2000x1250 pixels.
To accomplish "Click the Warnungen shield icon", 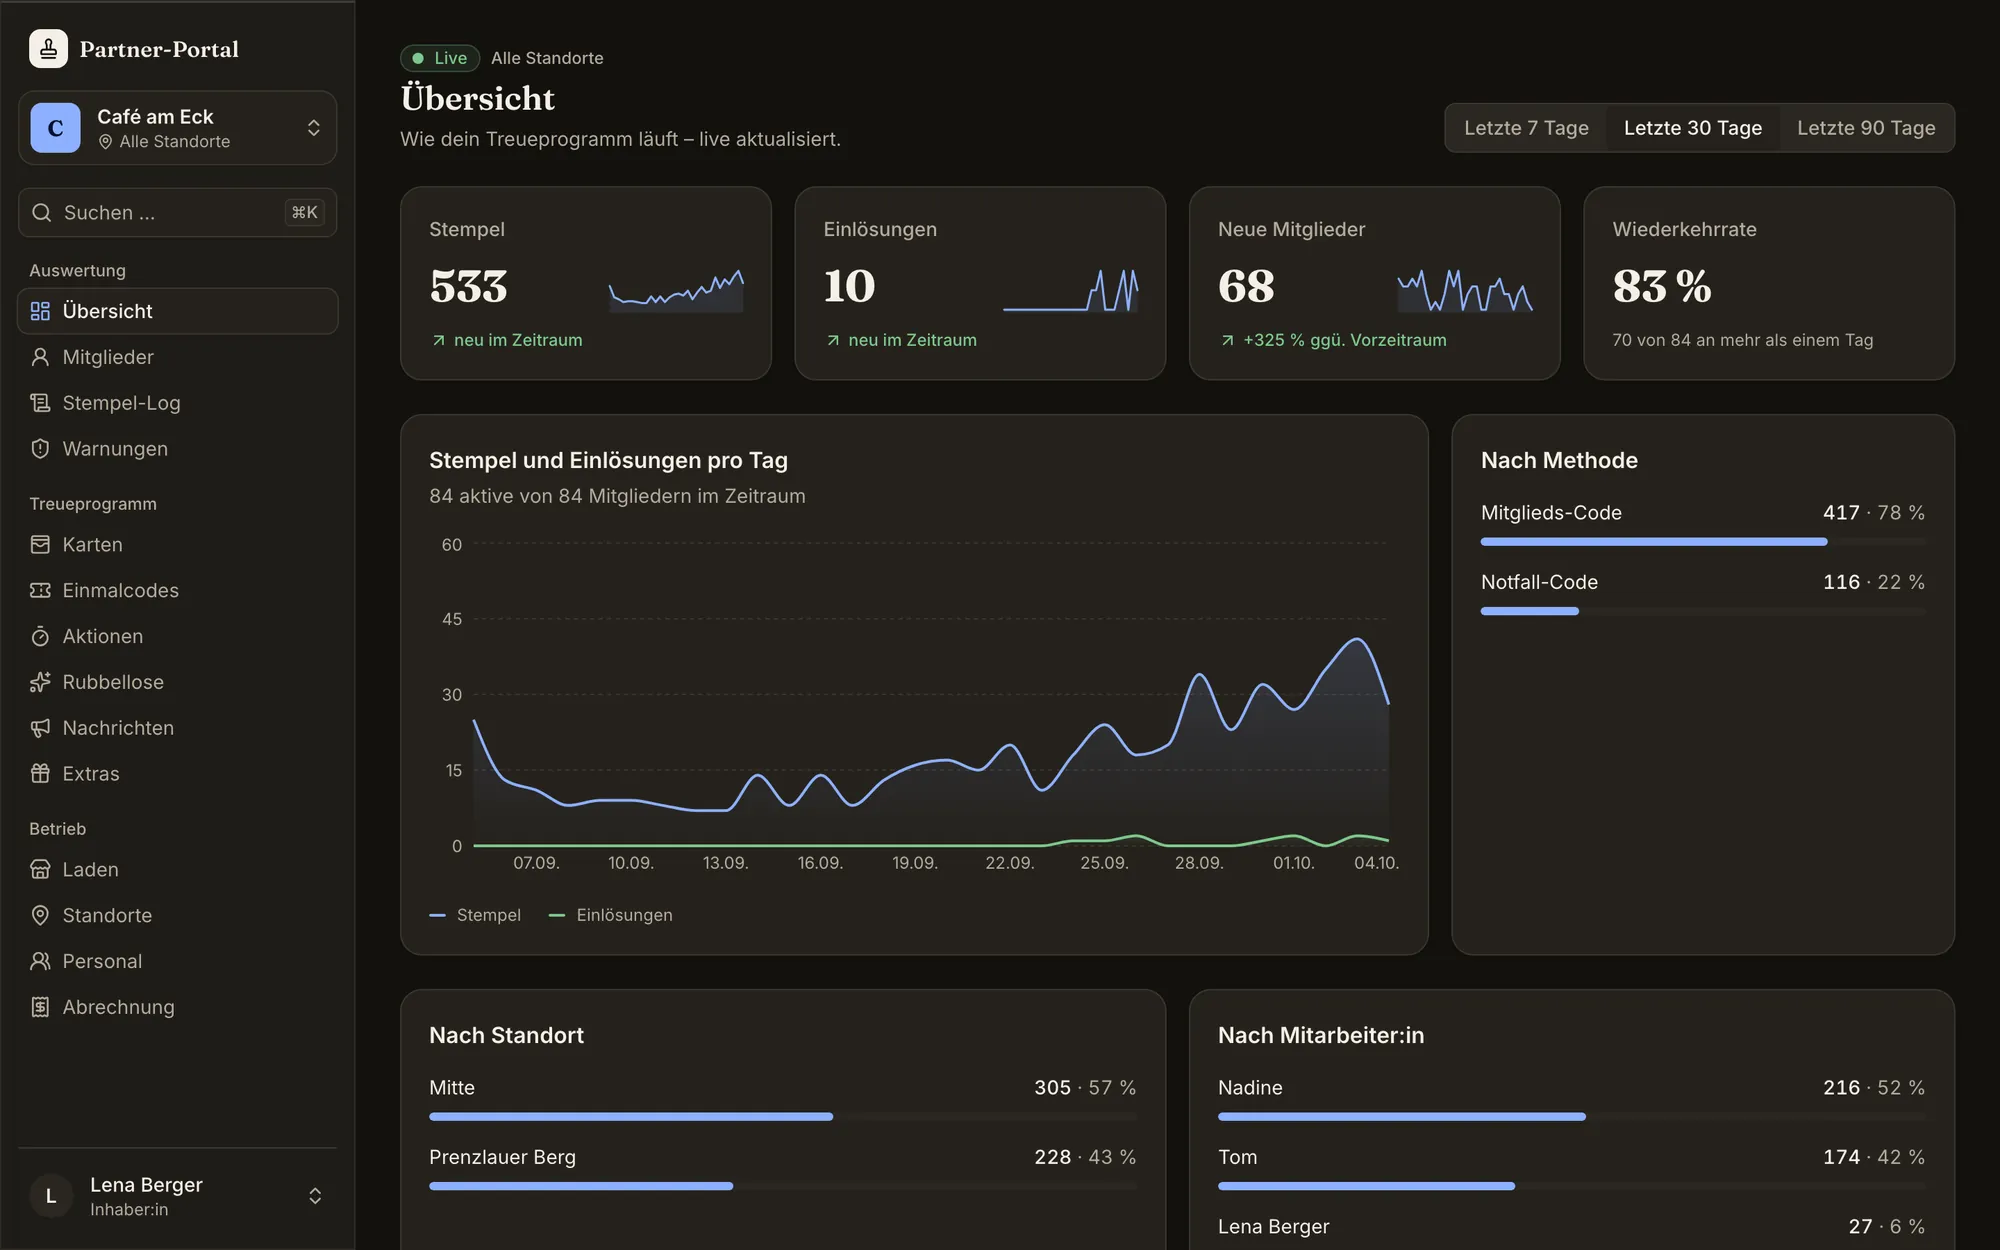I will coord(40,449).
